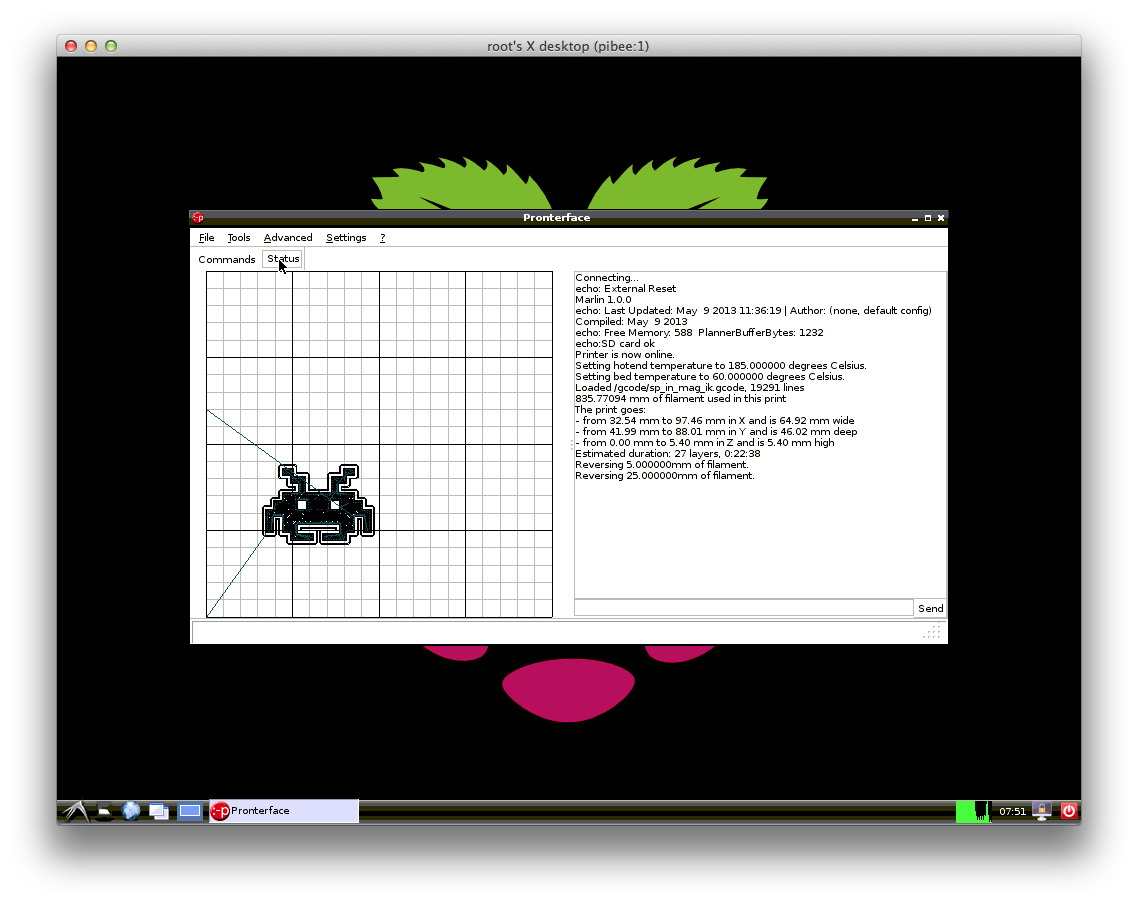Click 'Reversing 25.000000mm of filament.' line

coord(665,476)
